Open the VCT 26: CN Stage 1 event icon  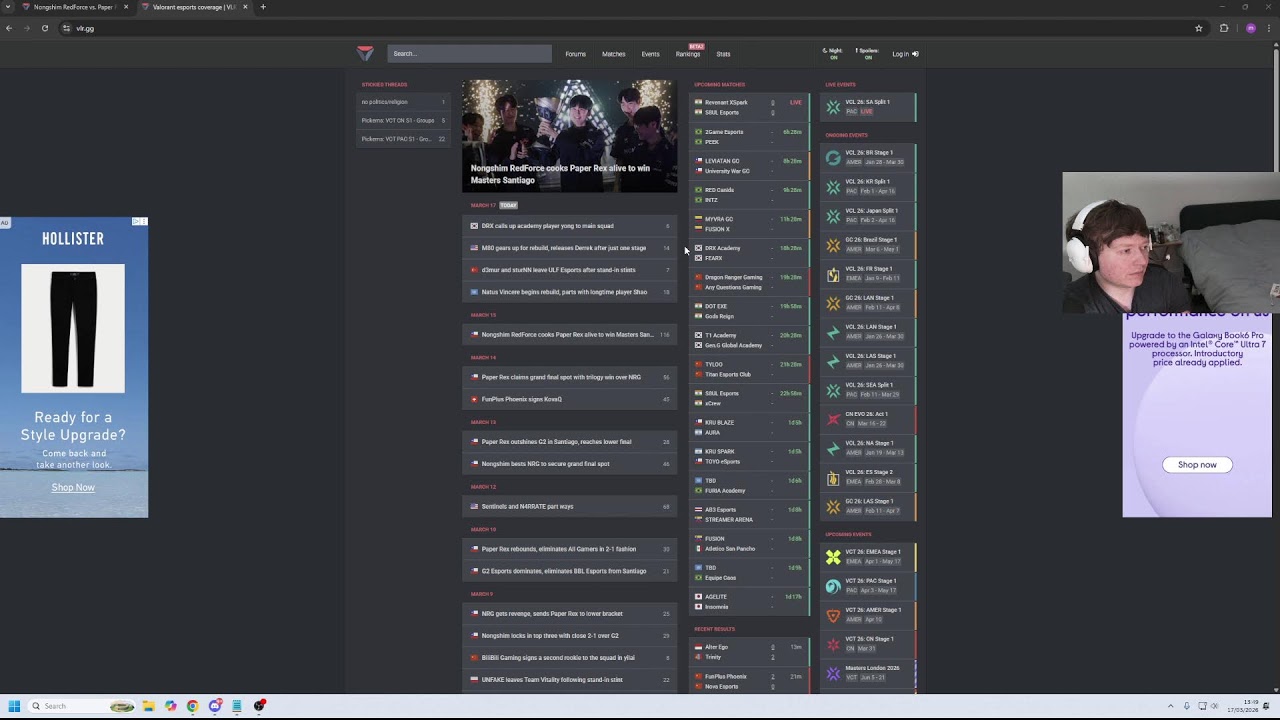coord(833,644)
